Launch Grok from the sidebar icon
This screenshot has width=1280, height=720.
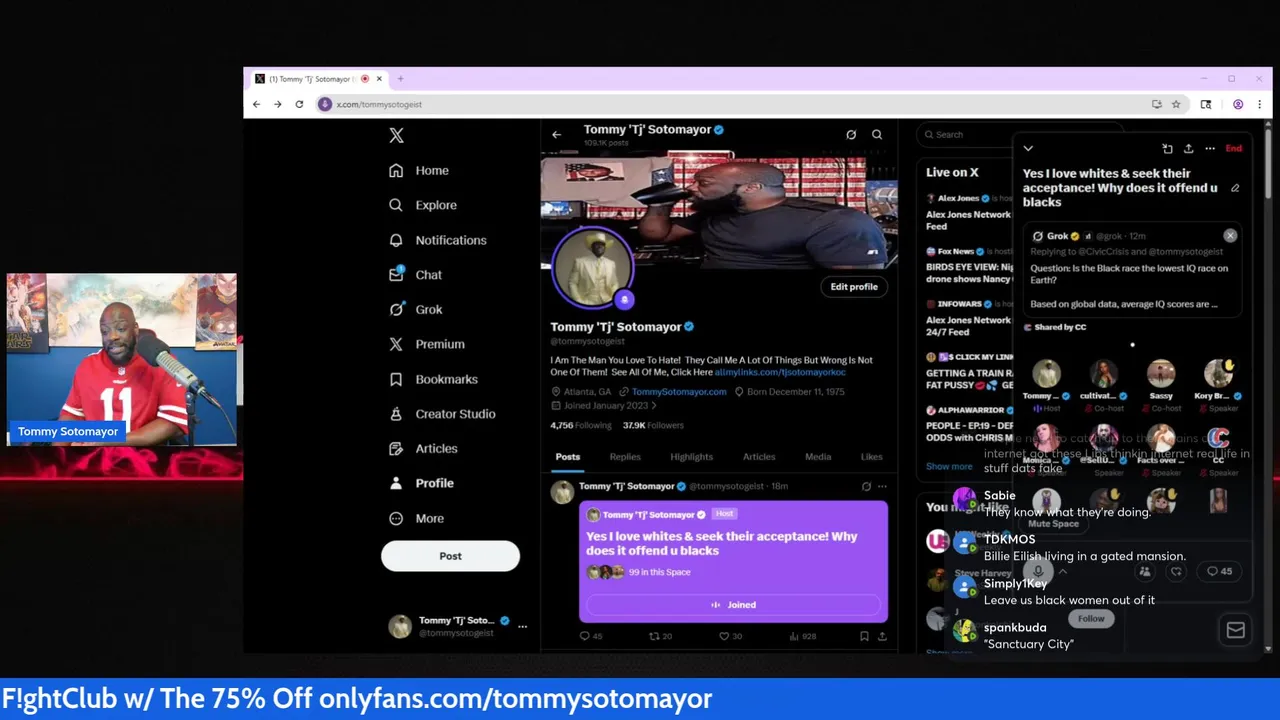(396, 310)
